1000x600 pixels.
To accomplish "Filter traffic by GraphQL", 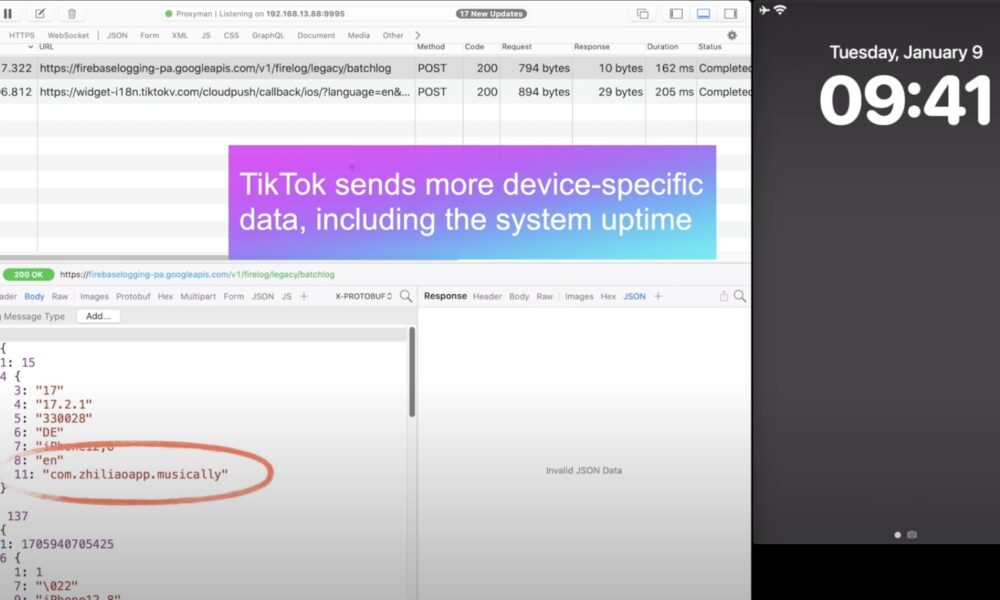I will [268, 35].
